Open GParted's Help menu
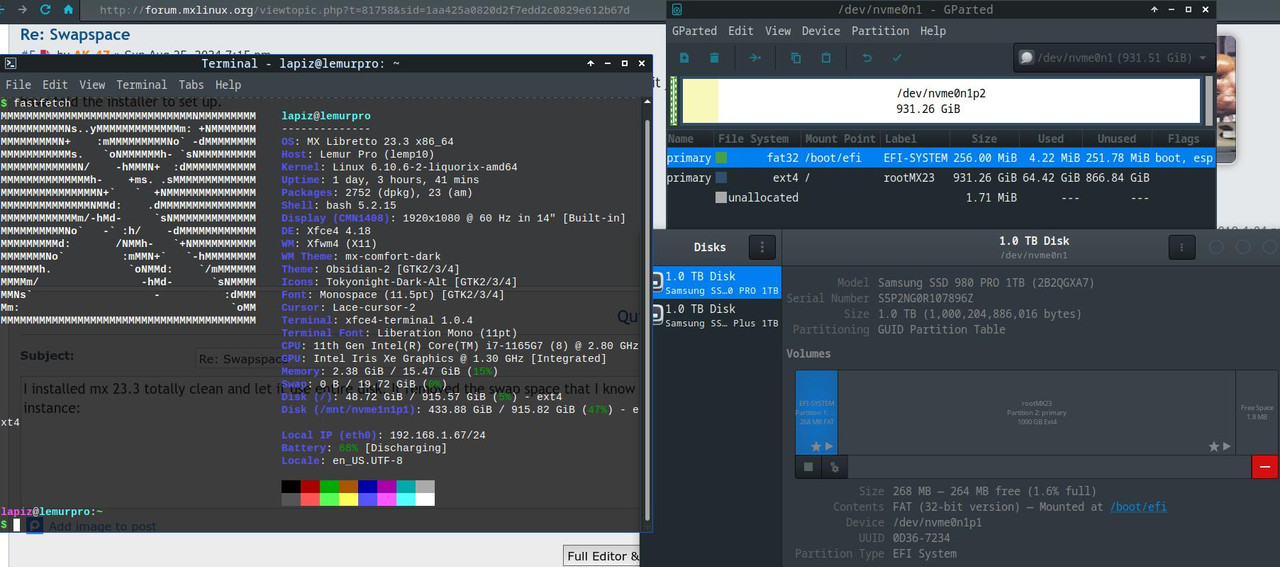 tap(933, 31)
